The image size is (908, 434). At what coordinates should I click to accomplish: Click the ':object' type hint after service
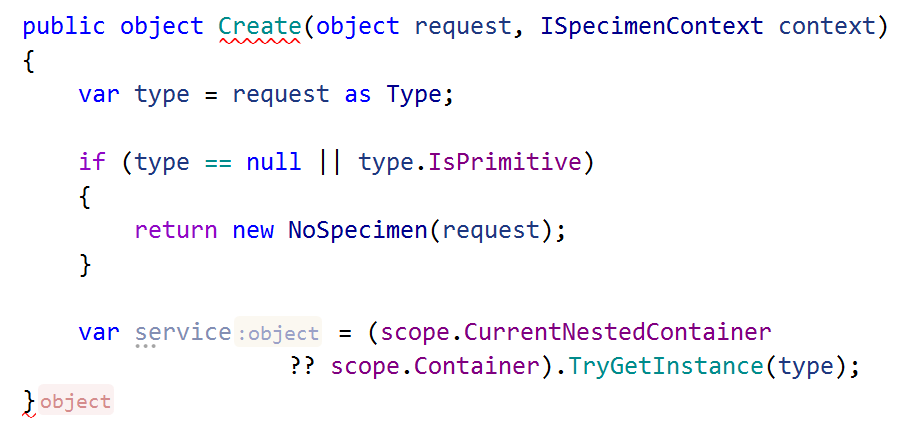coord(278,333)
